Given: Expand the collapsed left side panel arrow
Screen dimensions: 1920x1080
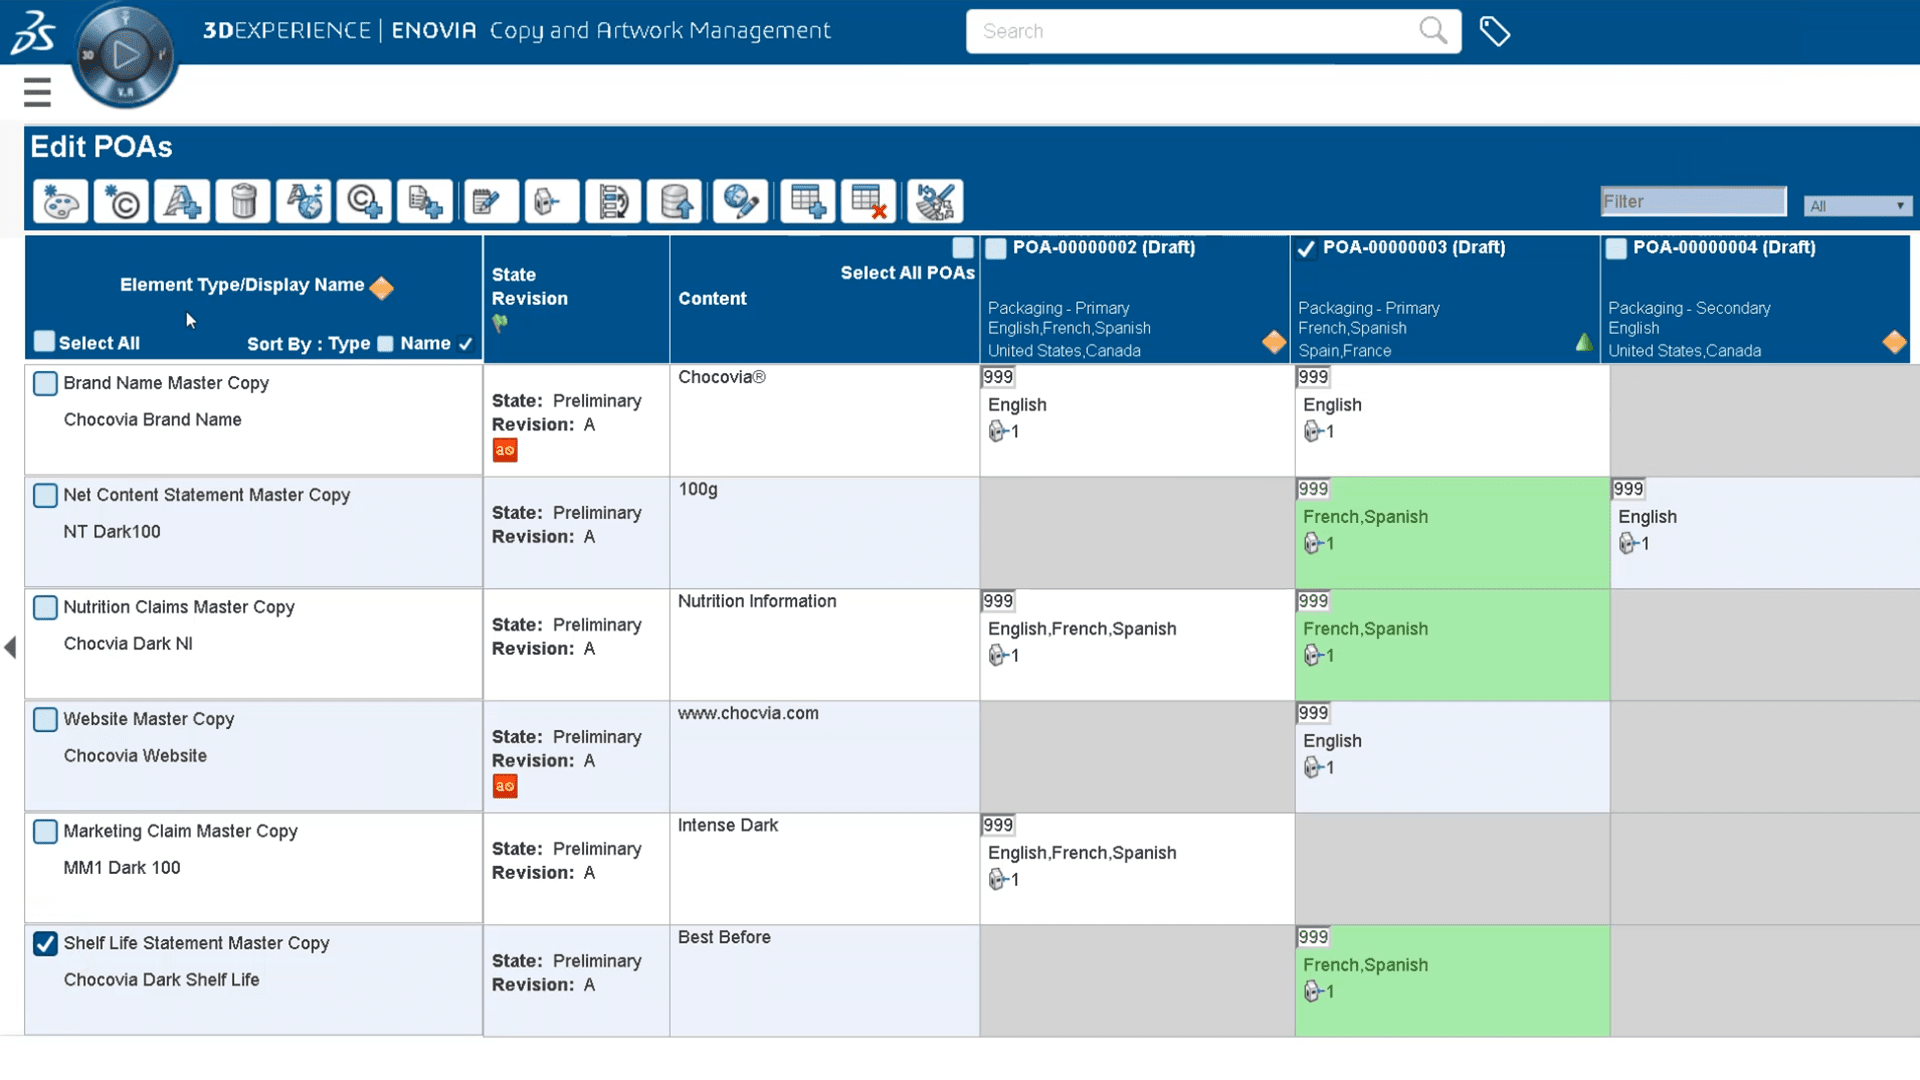Looking at the screenshot, I should 10,647.
